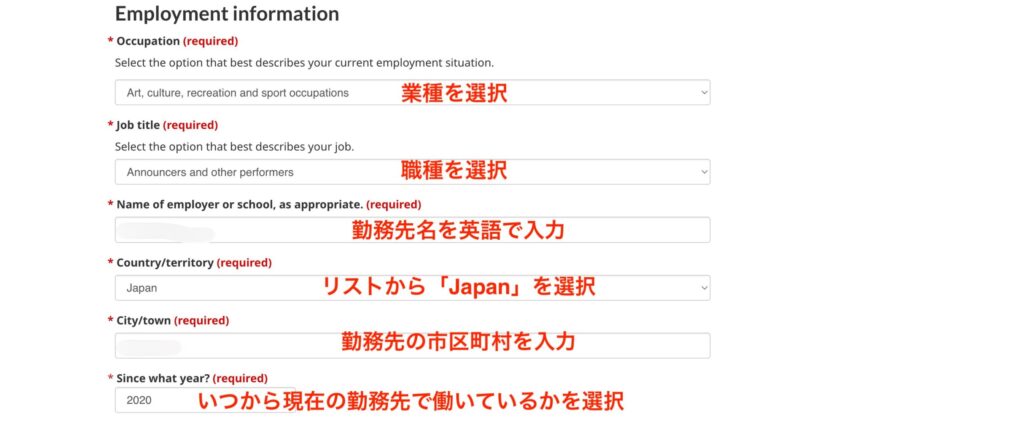The height and width of the screenshot is (423, 1024).
Task: Click the red 業種を選択 annotation
Action: pyautogui.click(x=454, y=93)
